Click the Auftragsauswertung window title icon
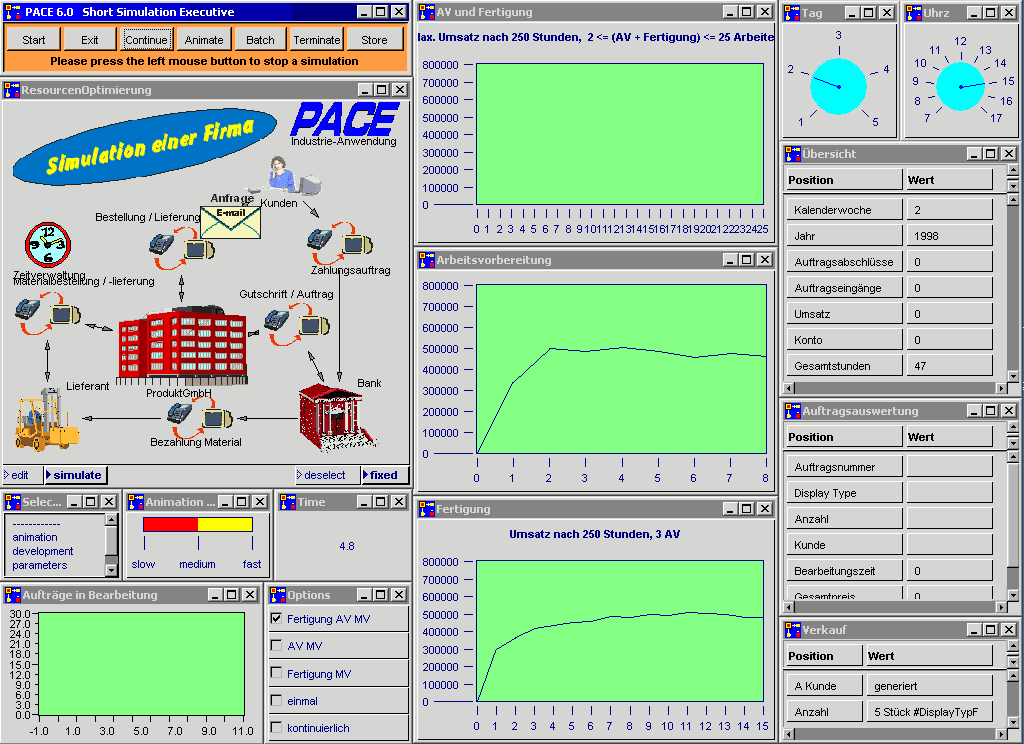This screenshot has width=1024, height=744. pos(792,411)
